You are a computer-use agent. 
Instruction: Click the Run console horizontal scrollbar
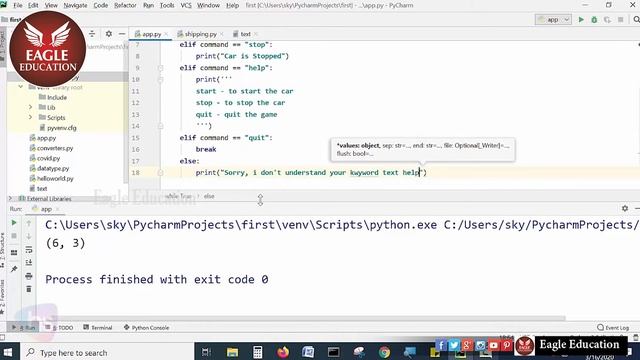pos(301,318)
